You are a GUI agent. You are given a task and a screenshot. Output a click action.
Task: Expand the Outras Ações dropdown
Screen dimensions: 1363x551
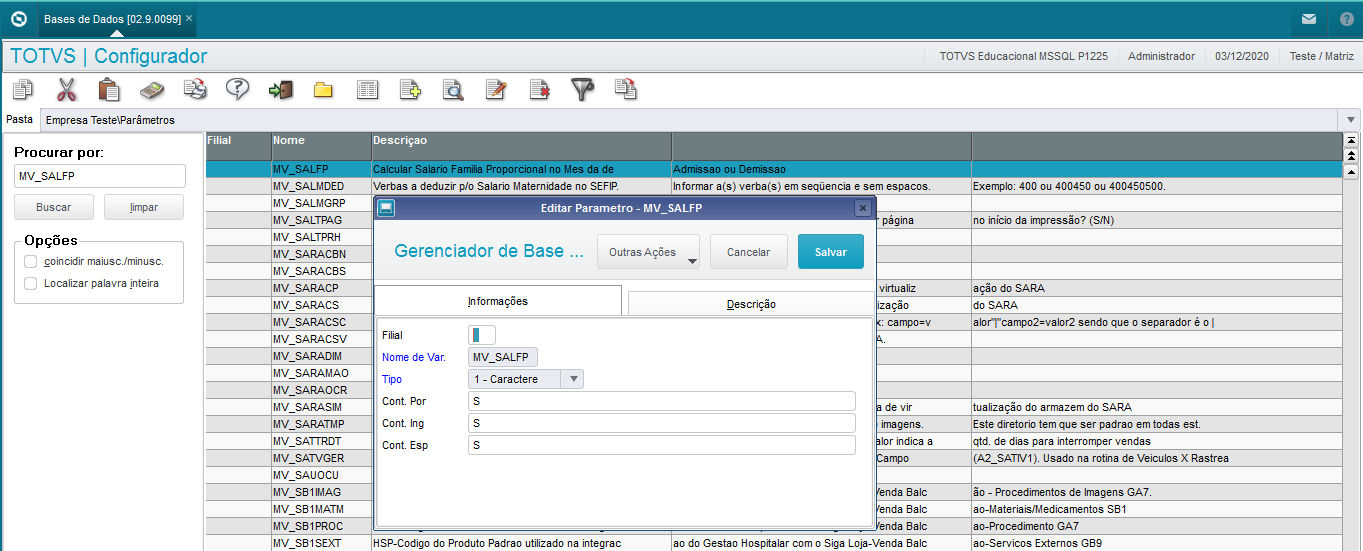[650, 252]
